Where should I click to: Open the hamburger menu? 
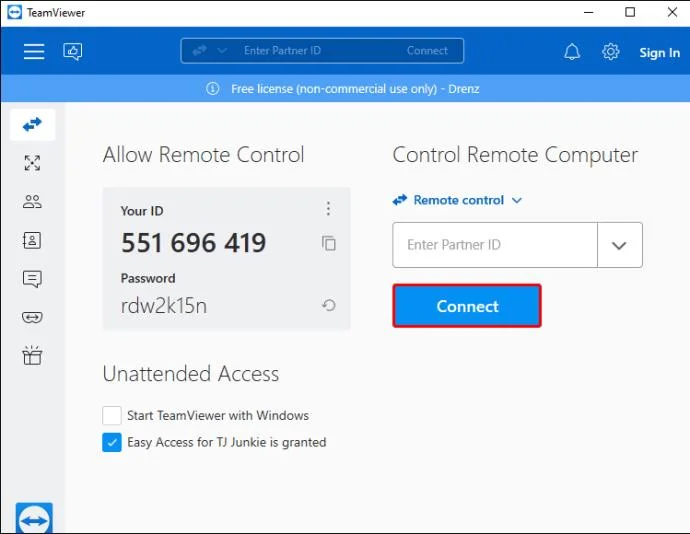[x=34, y=52]
